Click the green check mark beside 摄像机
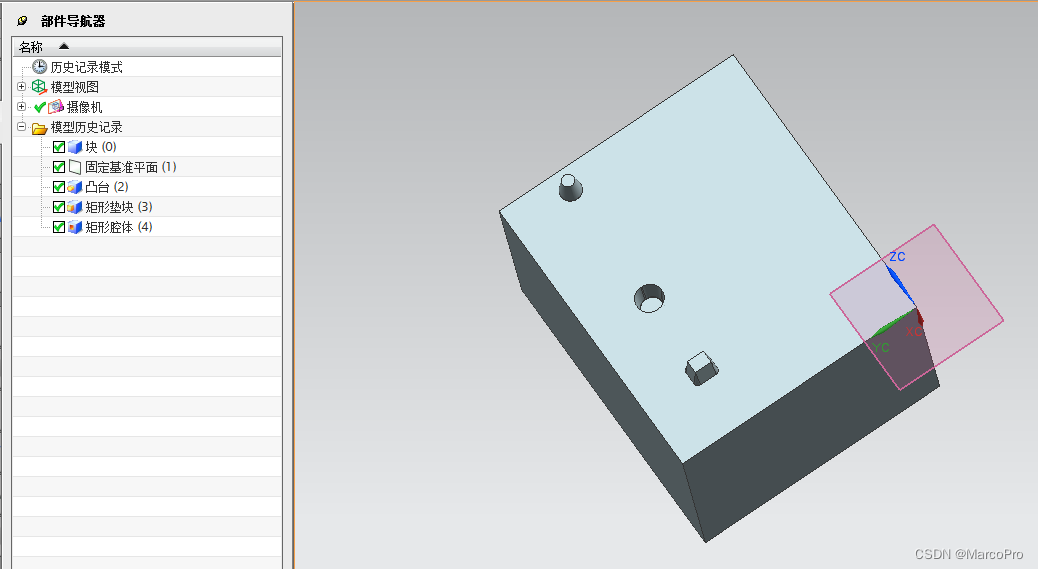This screenshot has width=1038, height=569. point(40,107)
